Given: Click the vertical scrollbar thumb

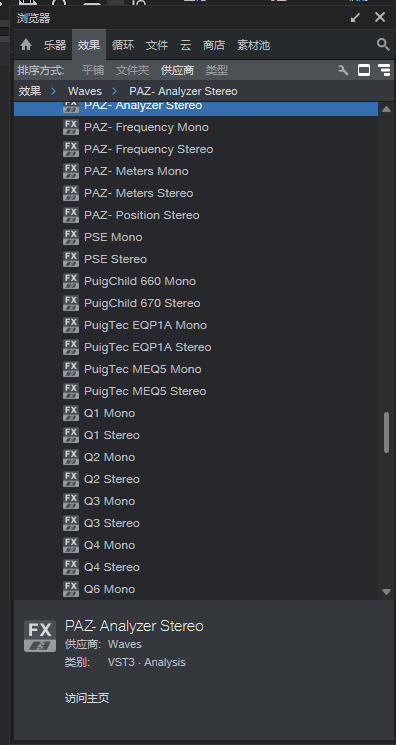Looking at the screenshot, I should (386, 432).
